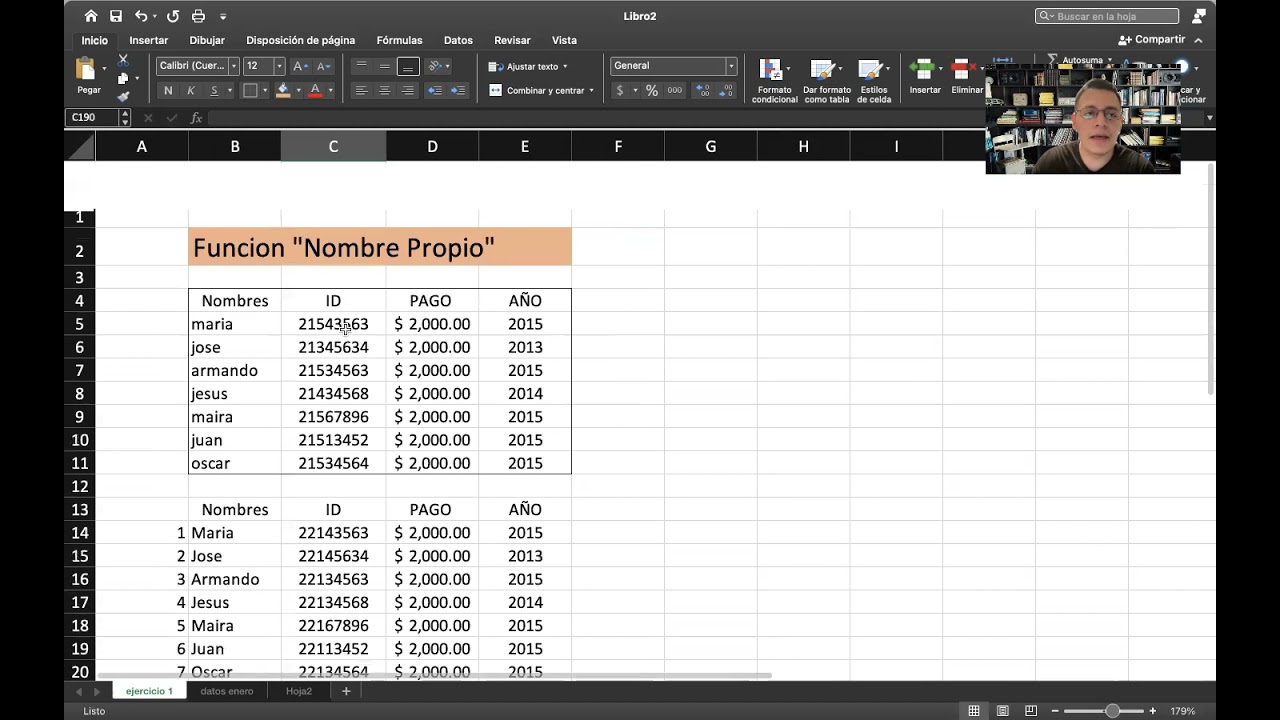
Task: Decrease the cell indent
Action: coord(434,90)
